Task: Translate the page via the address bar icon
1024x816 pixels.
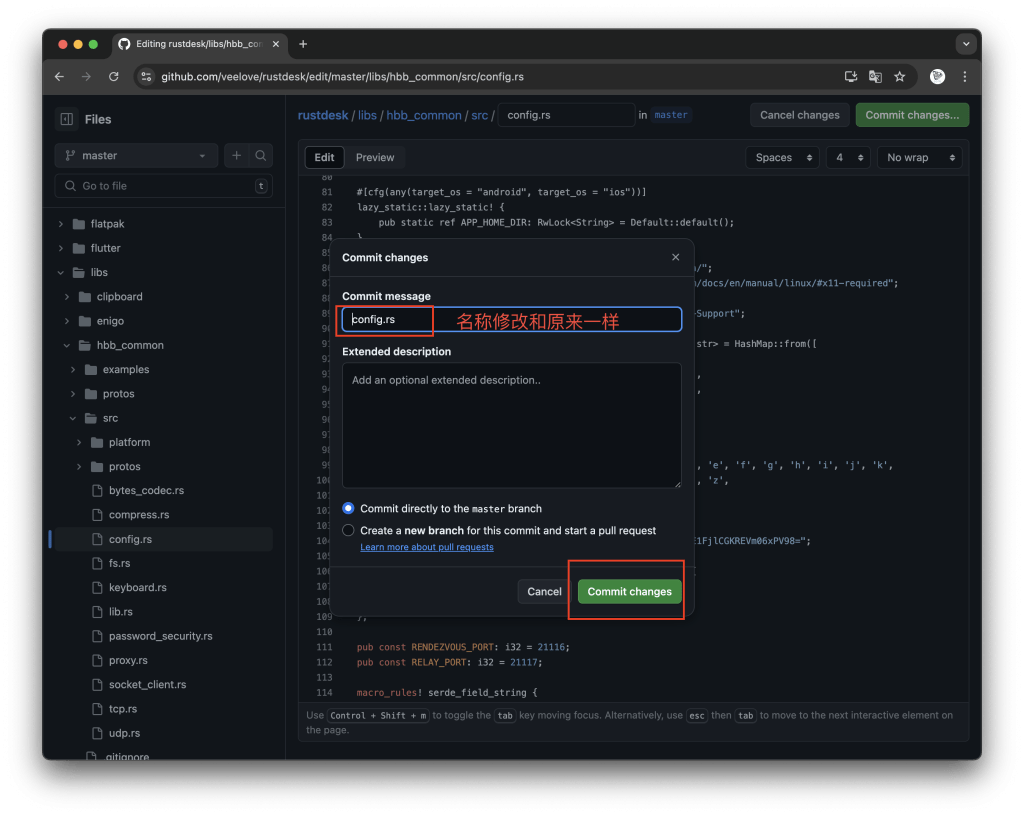Action: pyautogui.click(x=875, y=76)
